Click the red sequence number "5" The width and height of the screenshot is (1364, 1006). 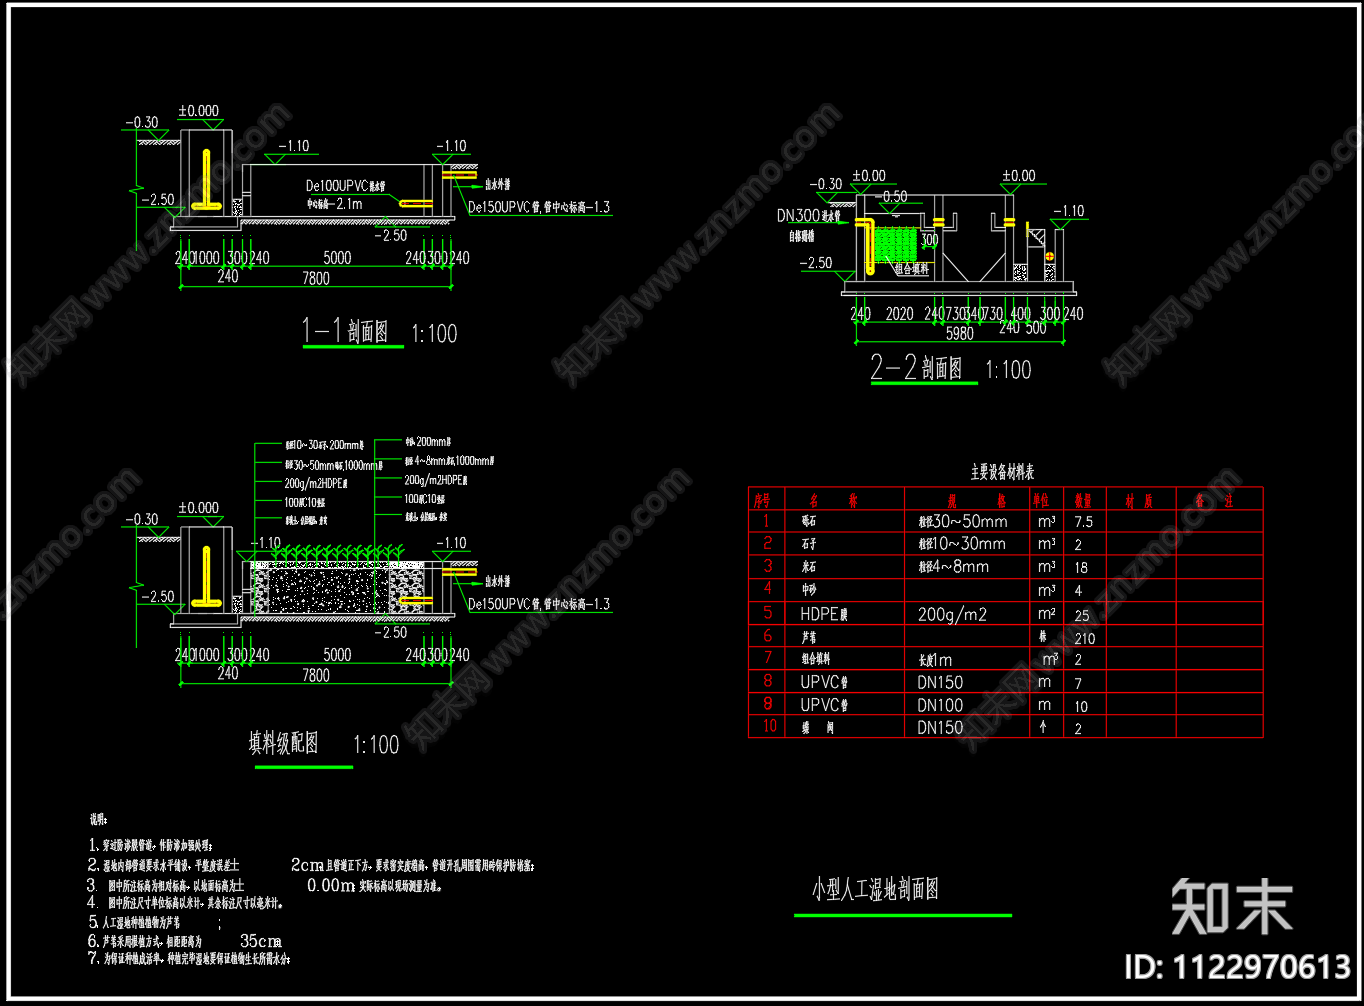pyautogui.click(x=768, y=613)
